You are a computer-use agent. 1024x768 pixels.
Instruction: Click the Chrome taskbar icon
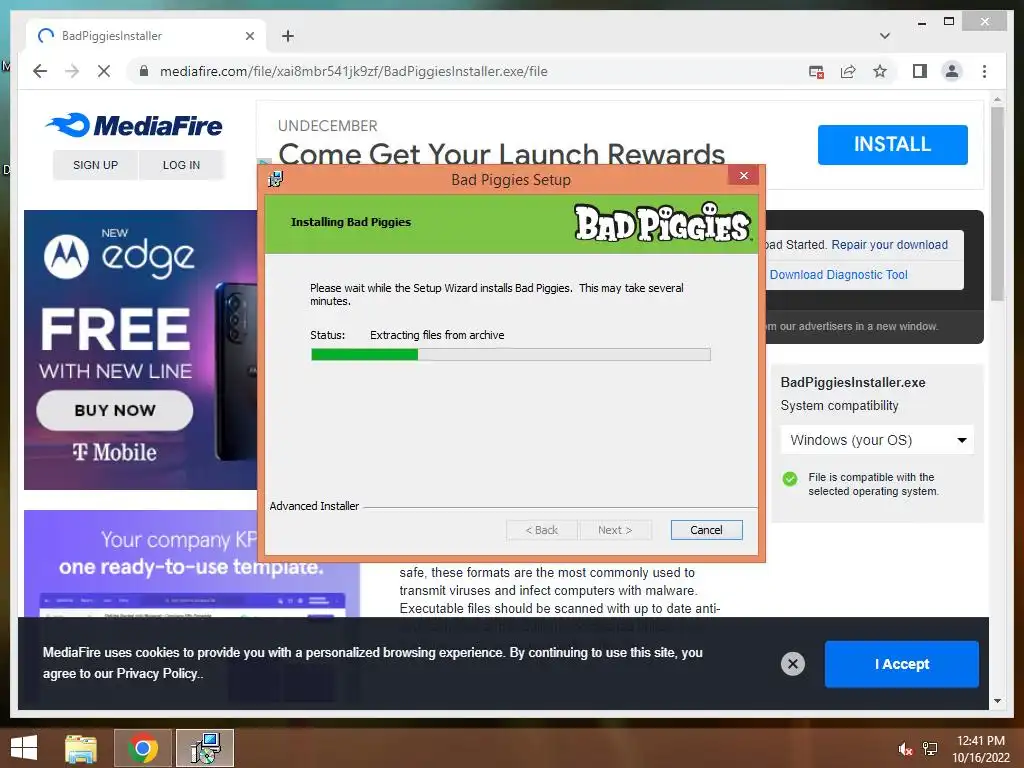click(143, 748)
